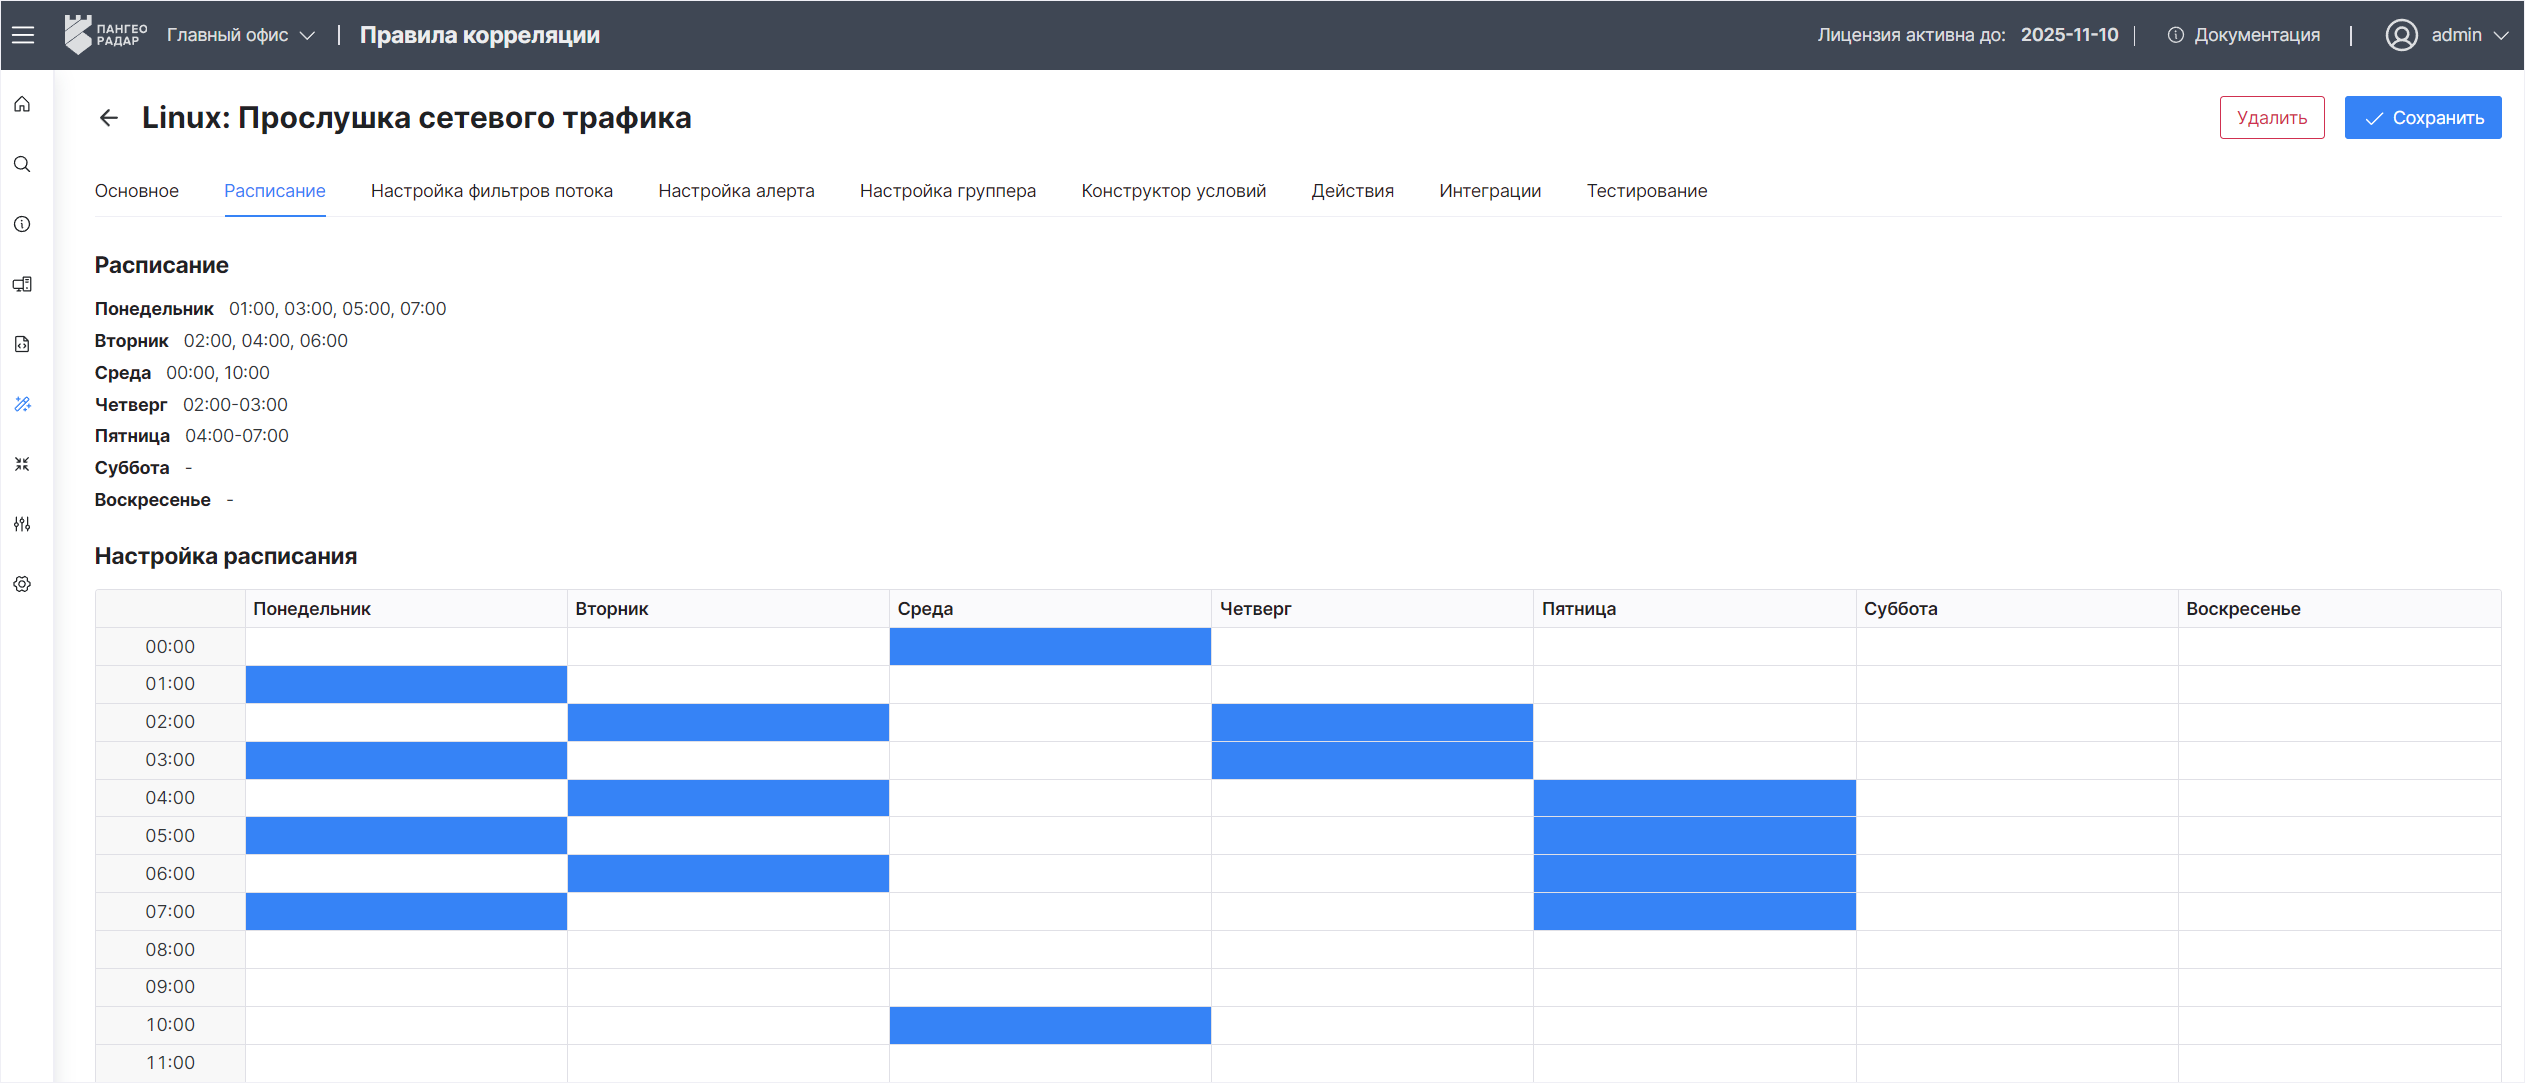
Task: Enable Saturday 00:00 schedule cell
Action: coord(2016,646)
